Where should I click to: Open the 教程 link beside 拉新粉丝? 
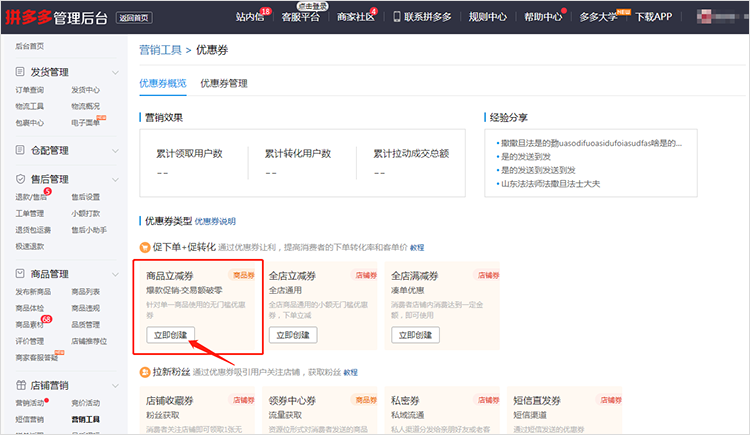point(350,372)
